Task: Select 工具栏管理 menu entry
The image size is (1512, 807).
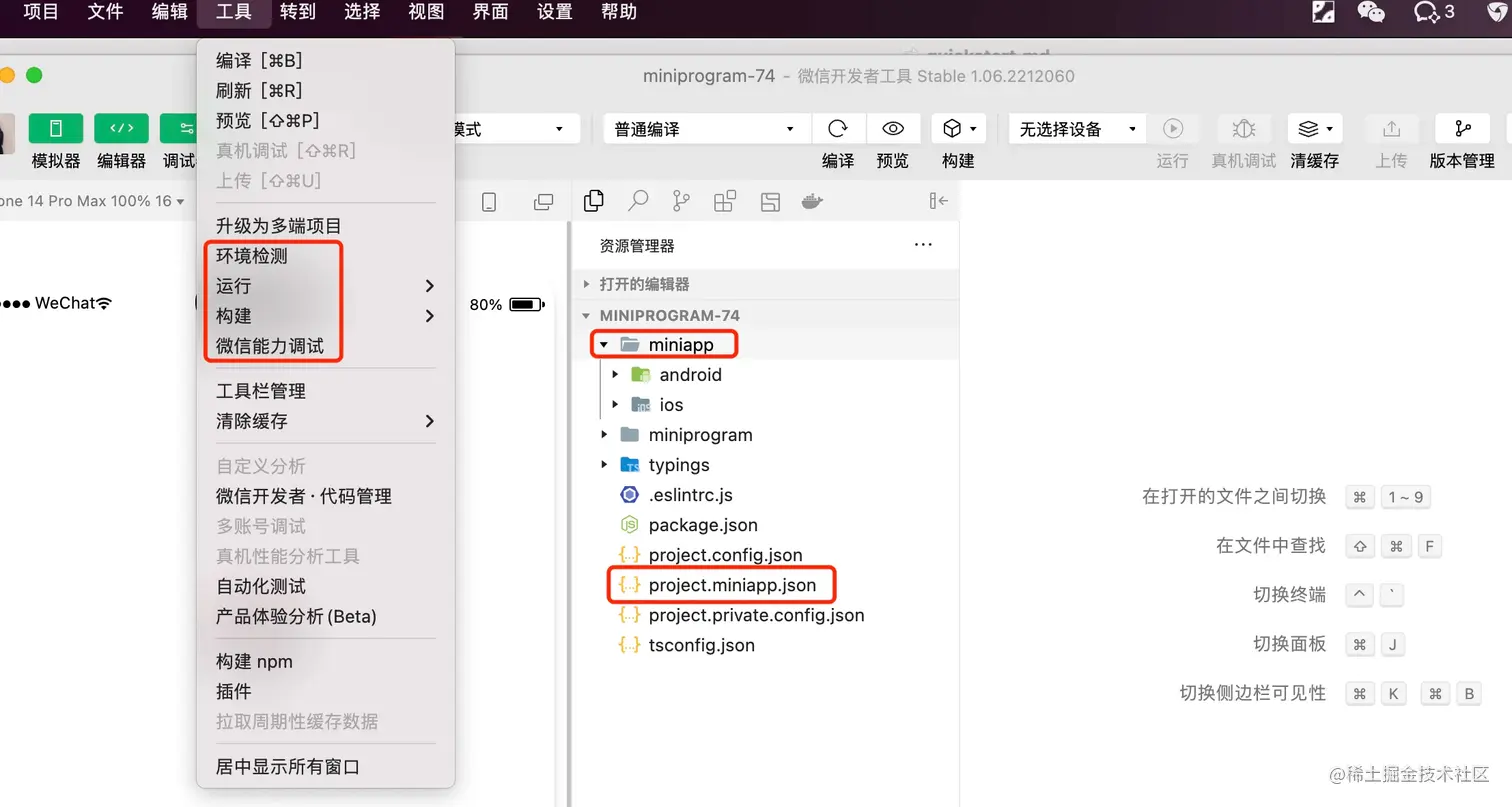Action: coord(326,391)
